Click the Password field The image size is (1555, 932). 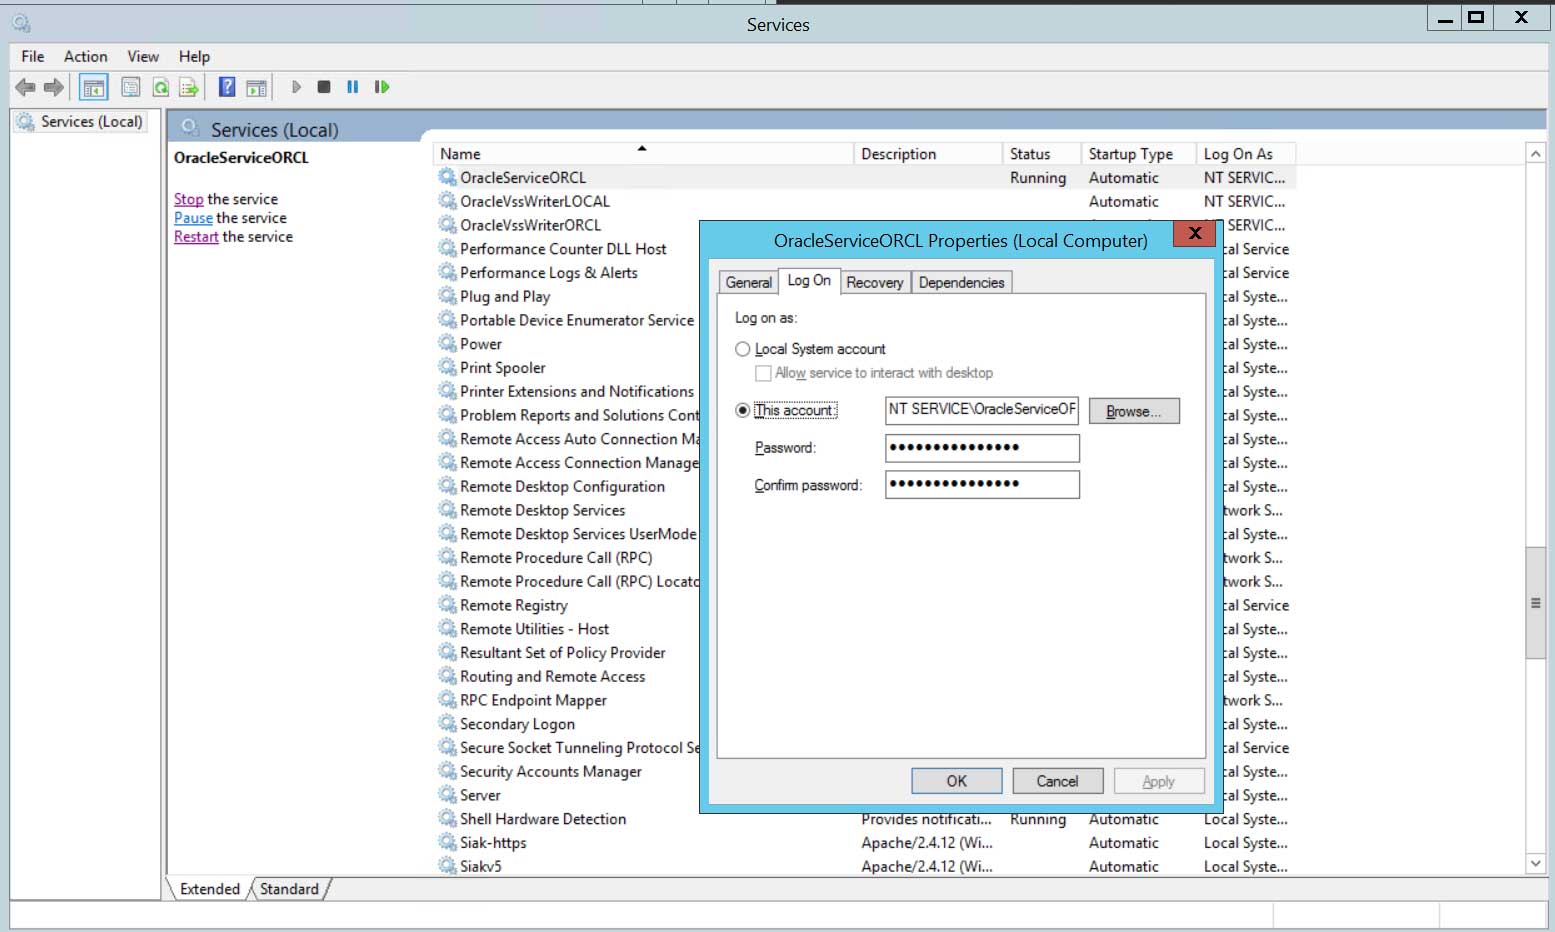coord(982,448)
